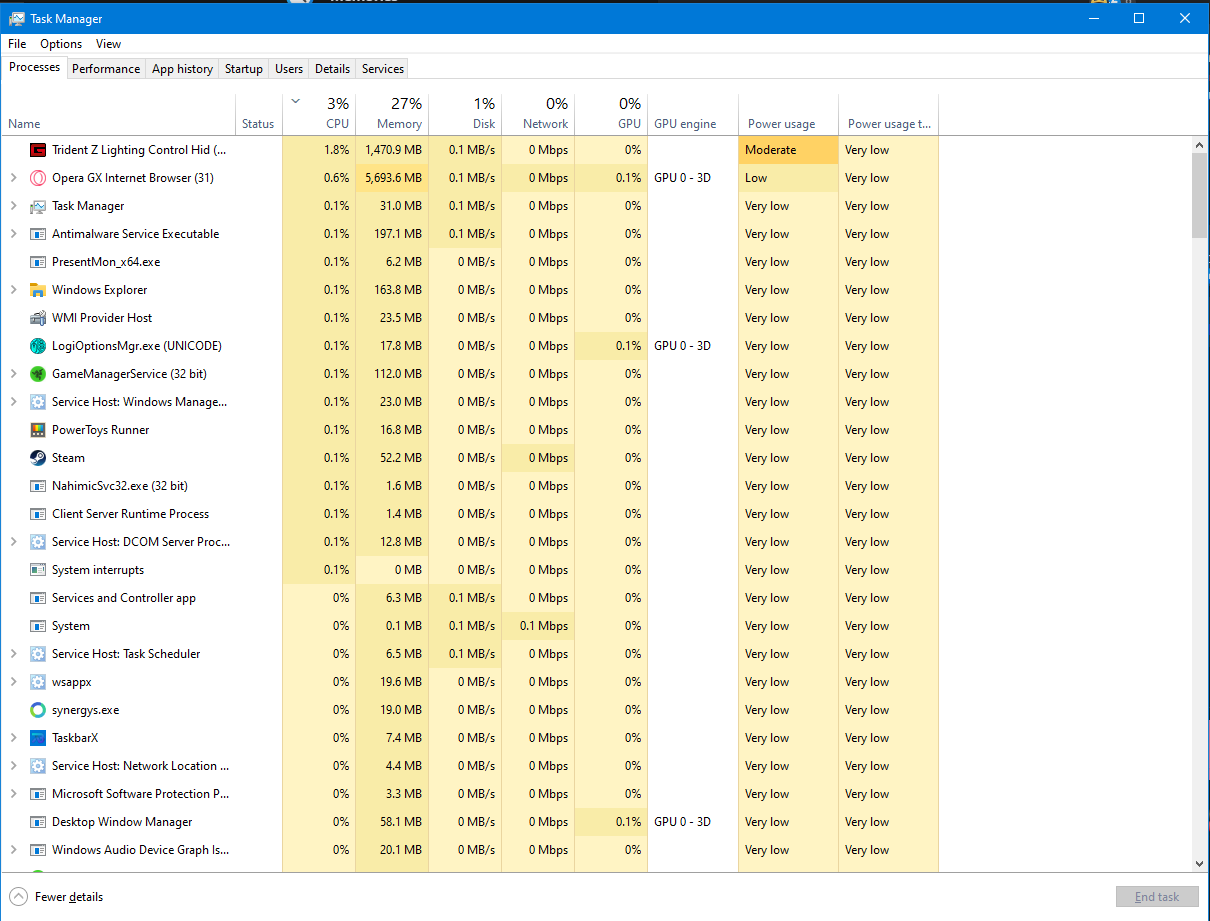Expand the Opera GX Internet Browser group
1210x921 pixels.
coord(13,178)
